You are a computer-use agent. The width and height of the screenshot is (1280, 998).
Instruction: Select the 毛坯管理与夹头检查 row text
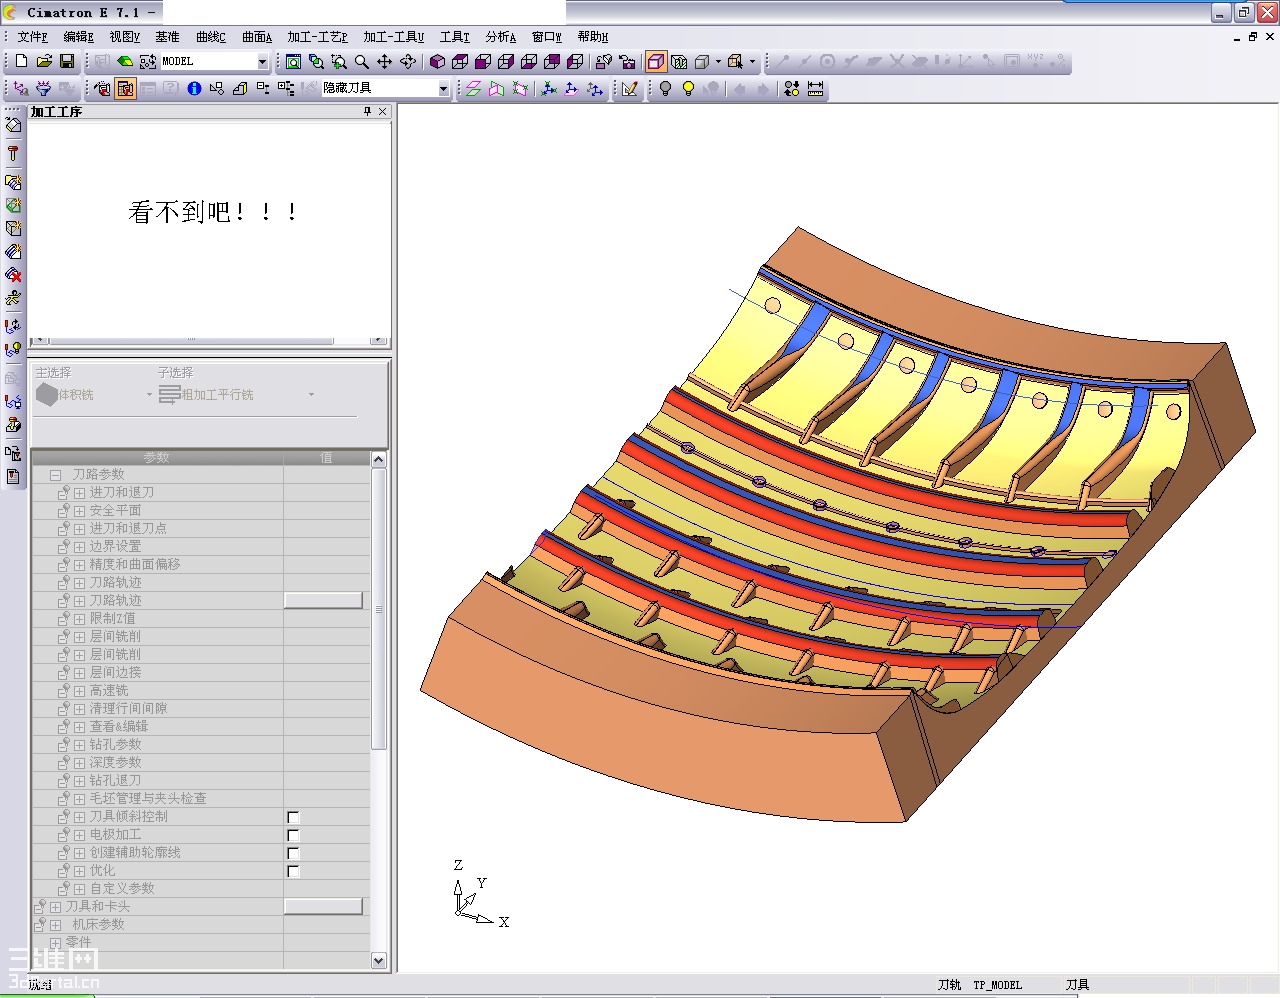pos(148,799)
